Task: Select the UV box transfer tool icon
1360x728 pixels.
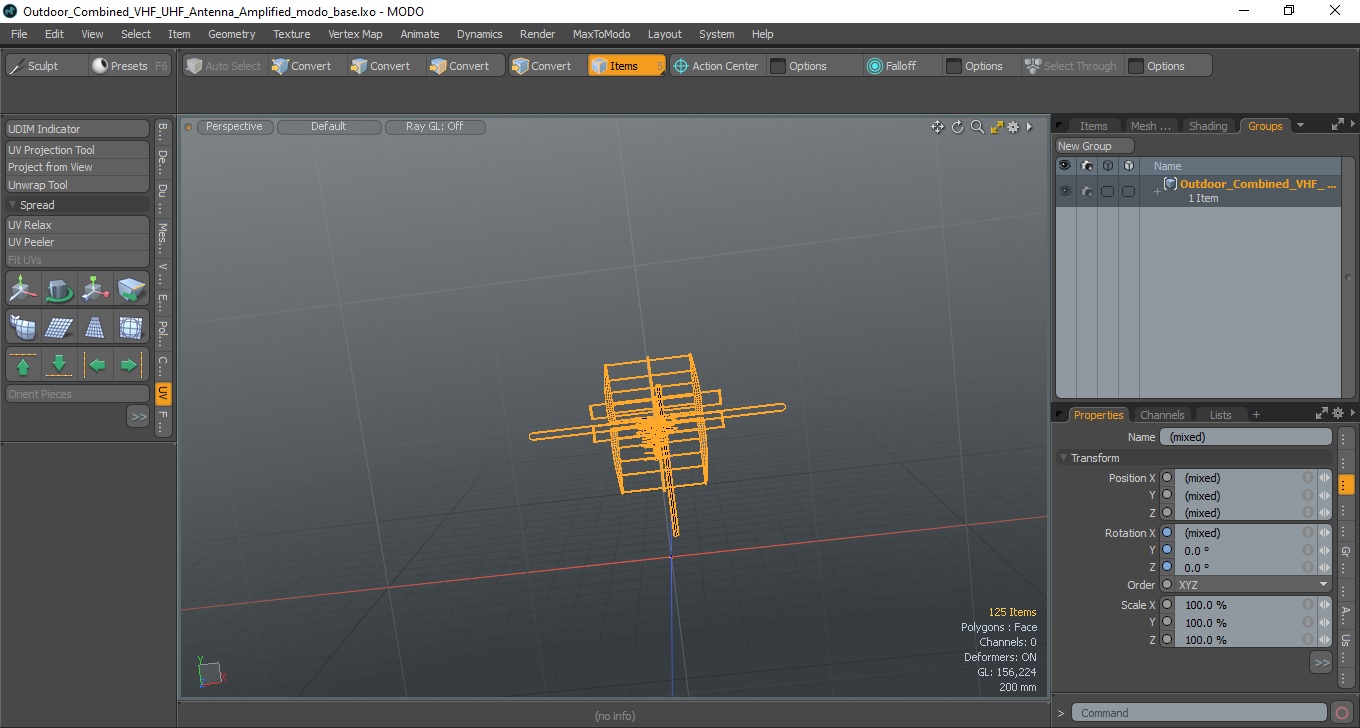Action: point(131,289)
